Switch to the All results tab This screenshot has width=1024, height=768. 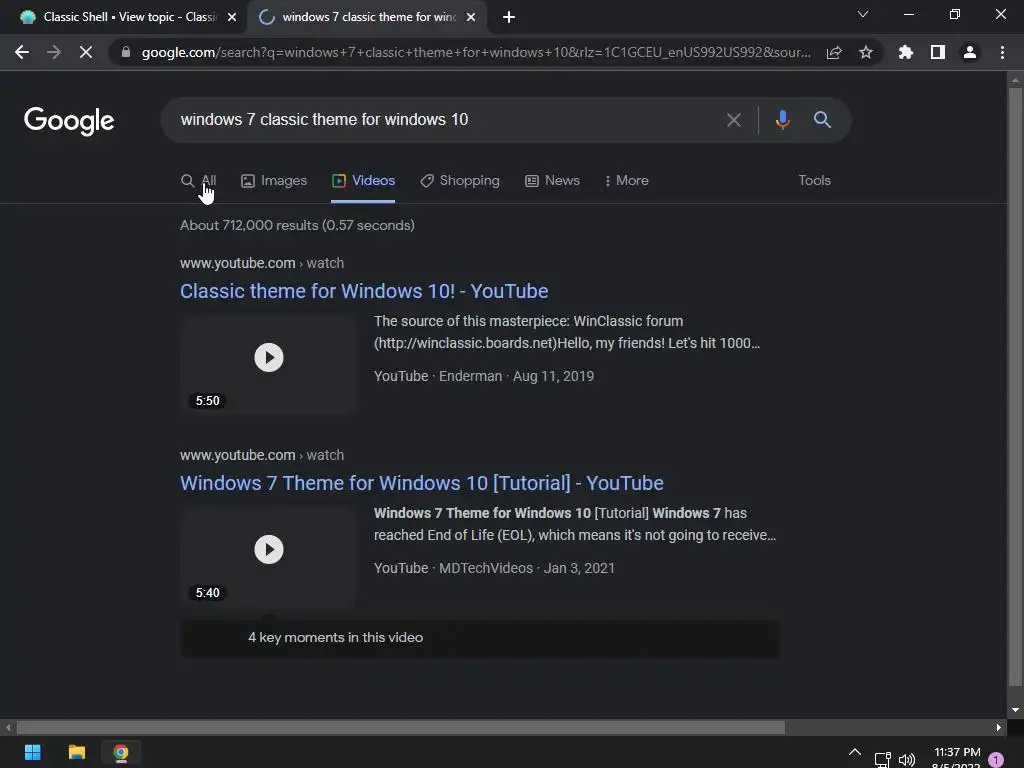tap(199, 180)
